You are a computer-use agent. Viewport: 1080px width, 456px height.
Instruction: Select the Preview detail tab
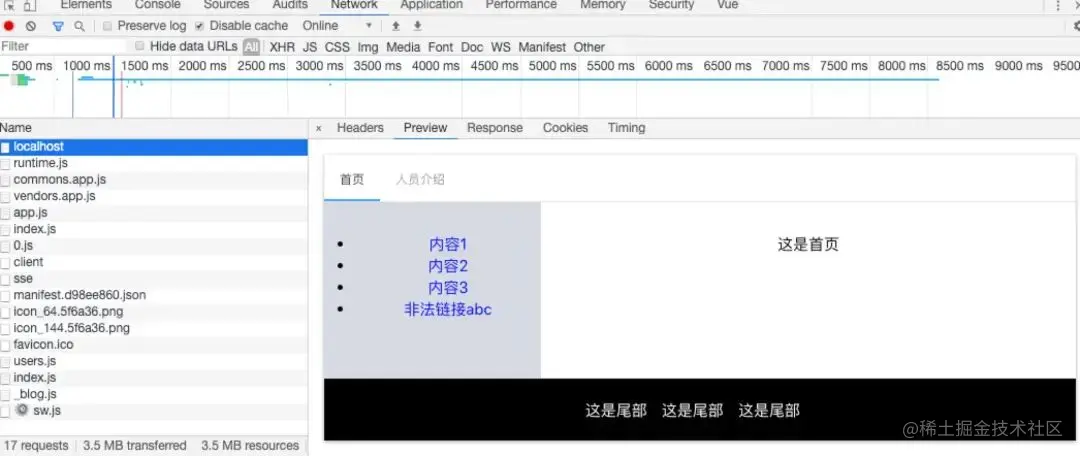point(426,127)
